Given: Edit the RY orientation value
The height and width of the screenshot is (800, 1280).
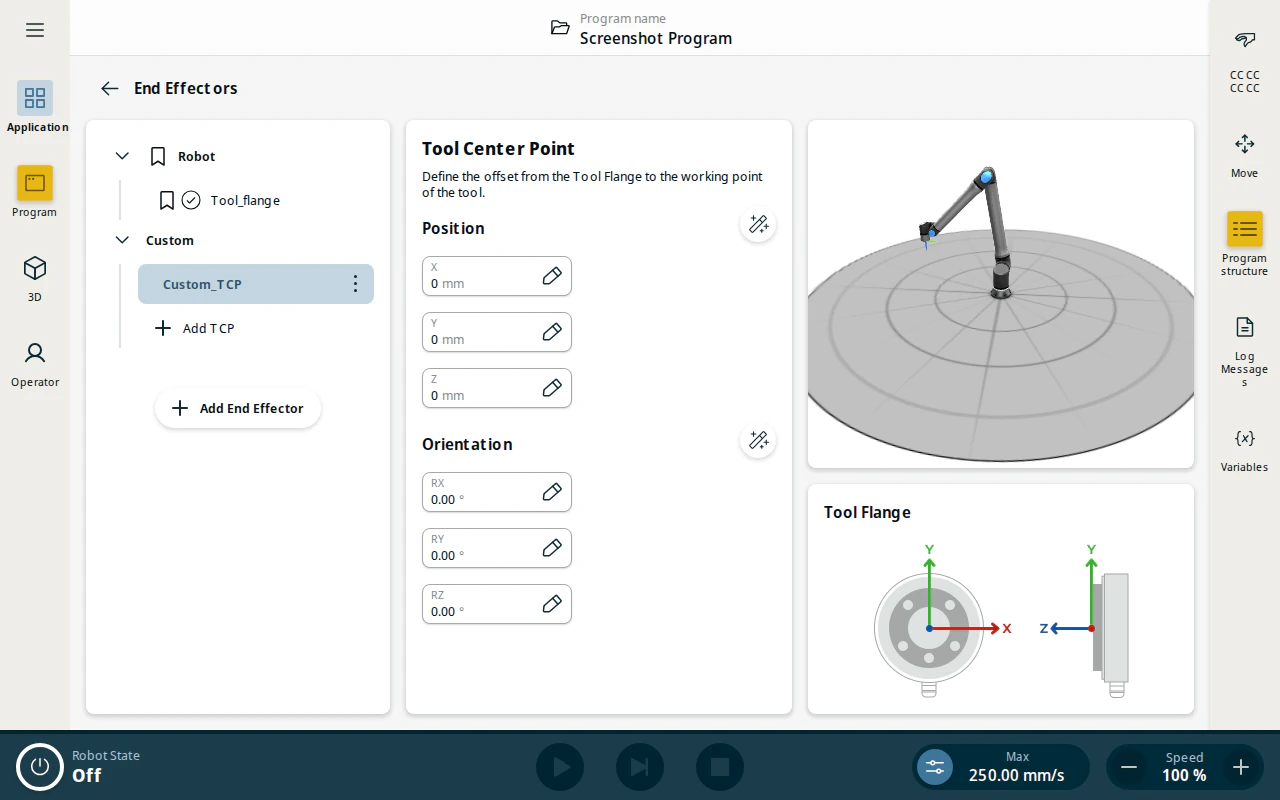Looking at the screenshot, I should (x=552, y=548).
